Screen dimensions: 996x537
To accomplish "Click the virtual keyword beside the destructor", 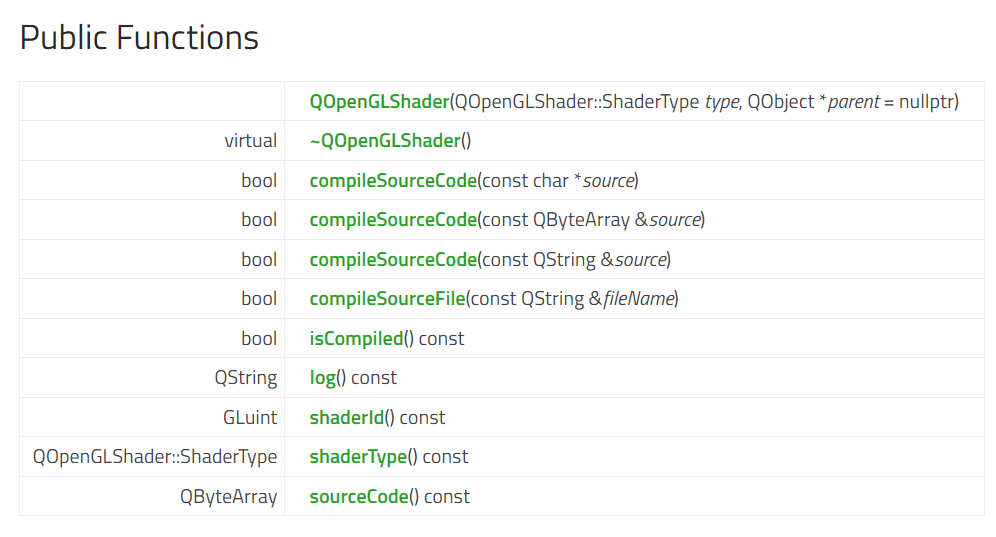I will (x=250, y=141).
